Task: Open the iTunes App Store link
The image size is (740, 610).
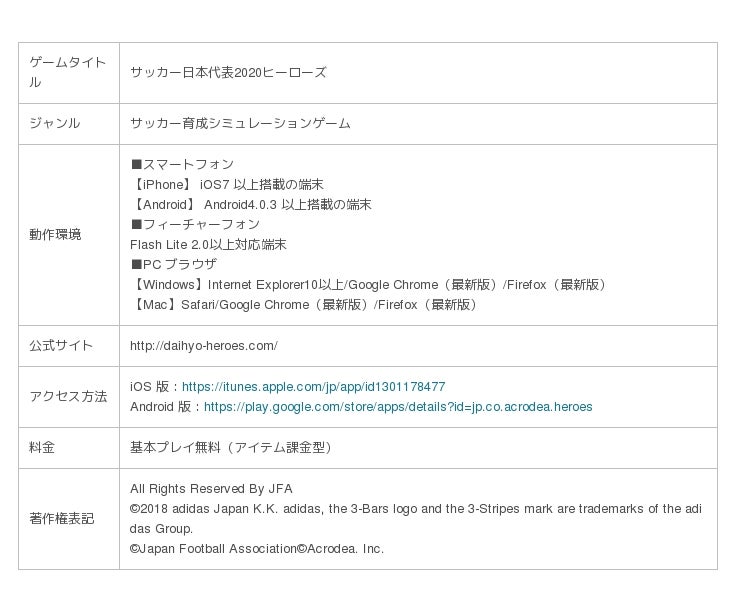Action: click(313, 386)
